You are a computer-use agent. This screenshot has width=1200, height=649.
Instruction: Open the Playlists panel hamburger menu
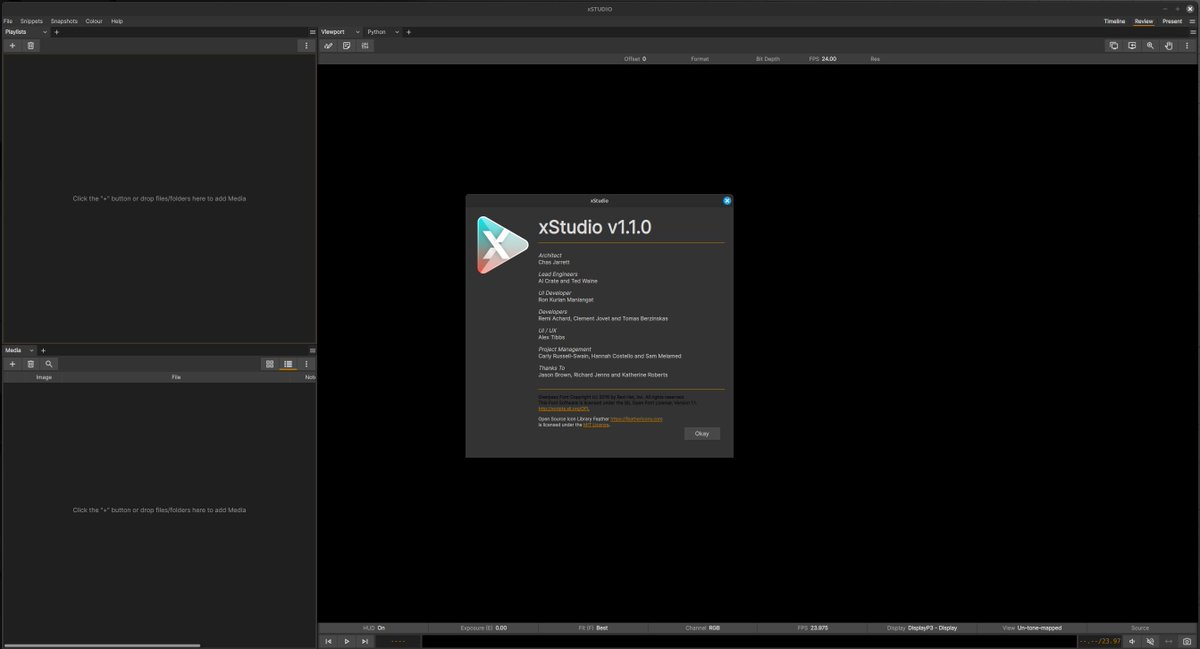(312, 32)
